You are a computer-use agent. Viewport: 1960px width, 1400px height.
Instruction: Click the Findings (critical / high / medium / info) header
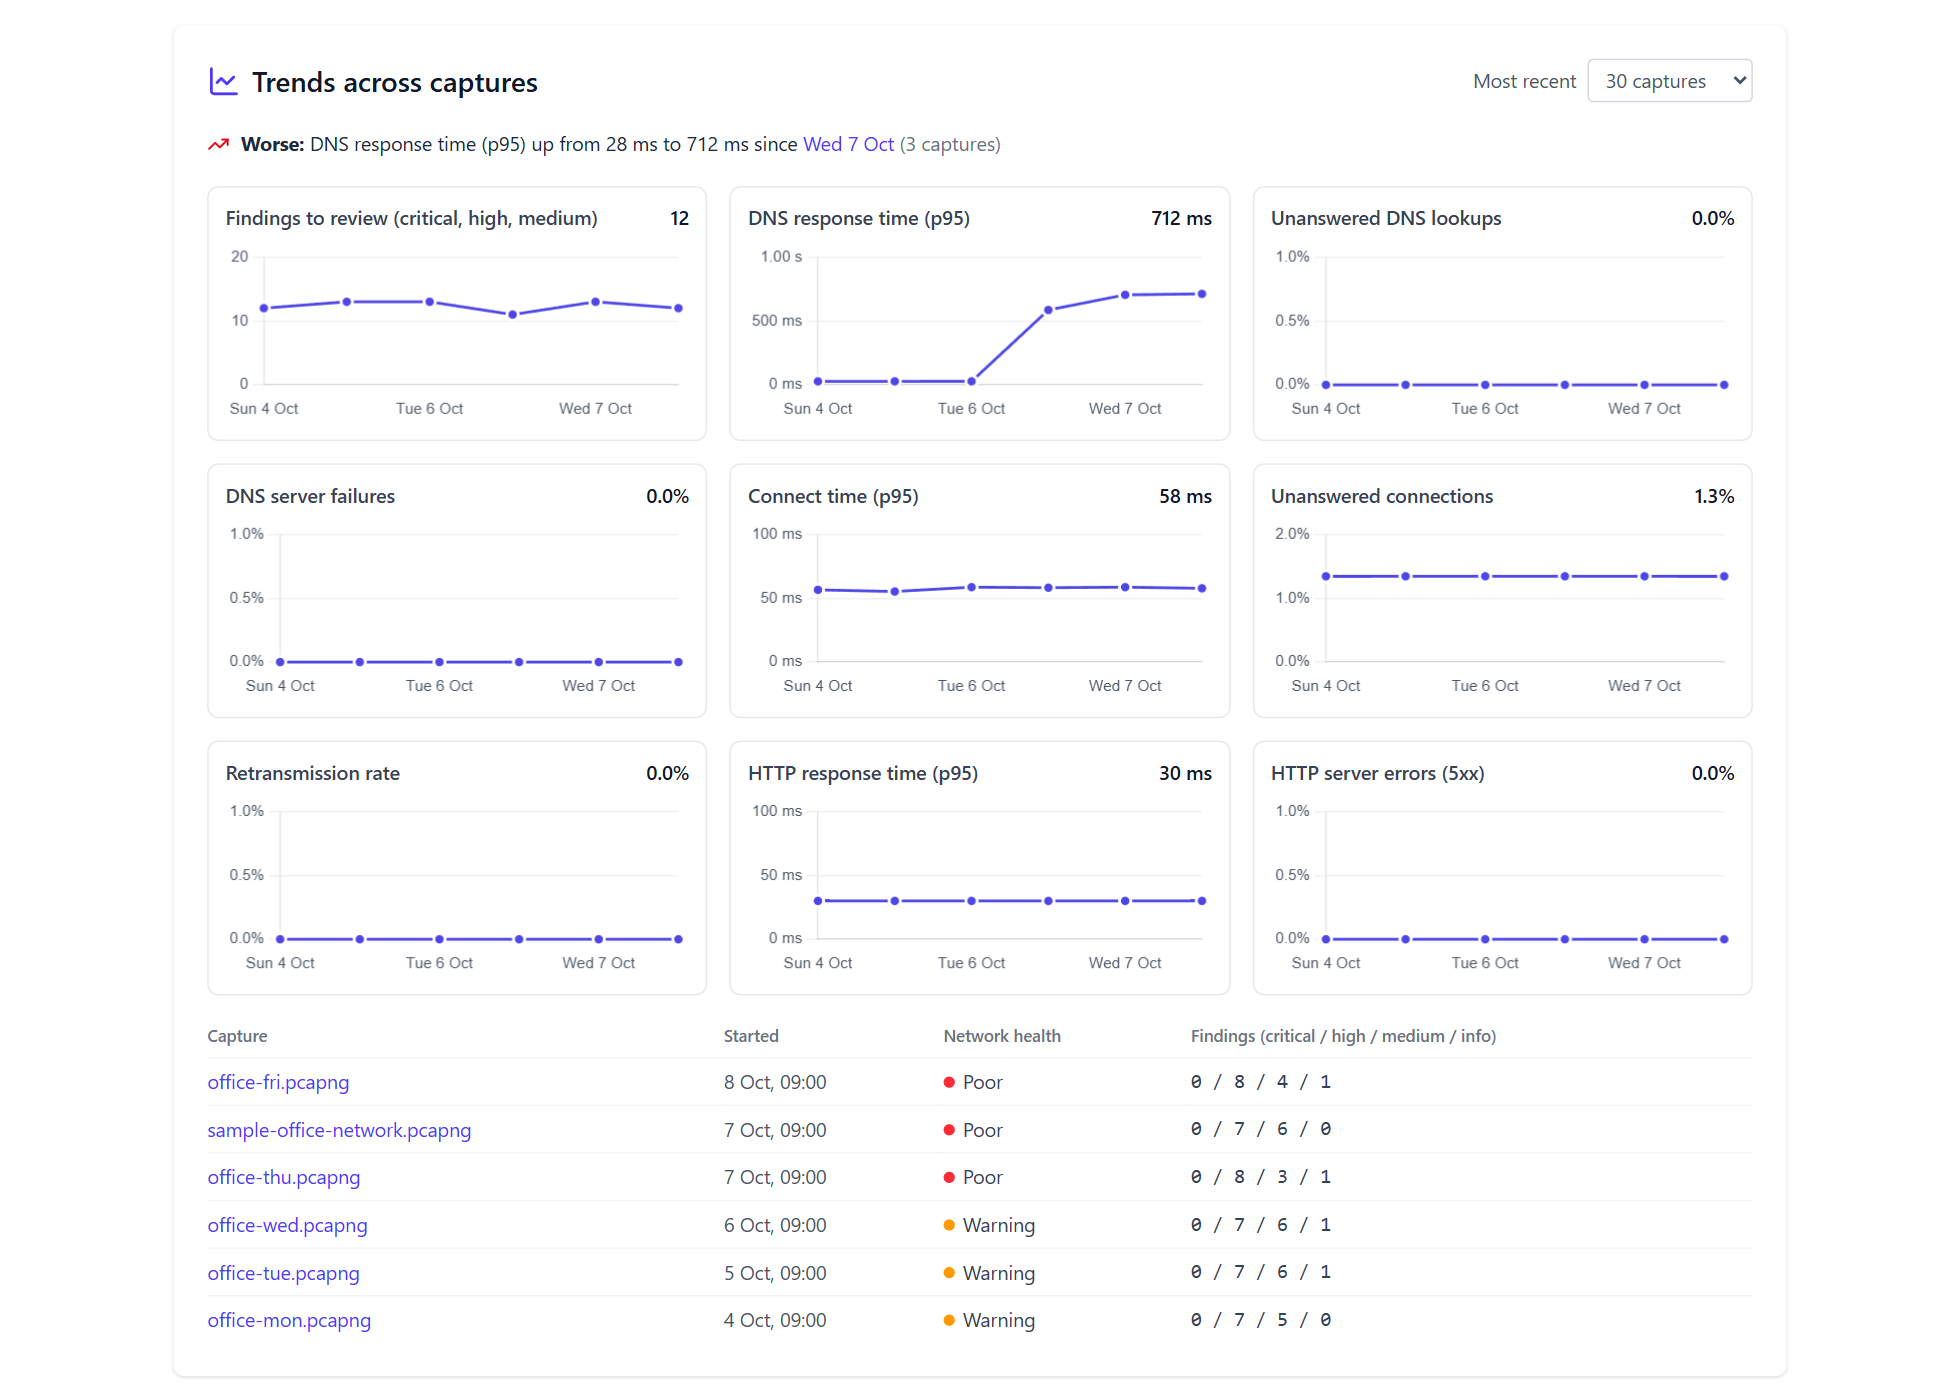click(x=1343, y=1036)
